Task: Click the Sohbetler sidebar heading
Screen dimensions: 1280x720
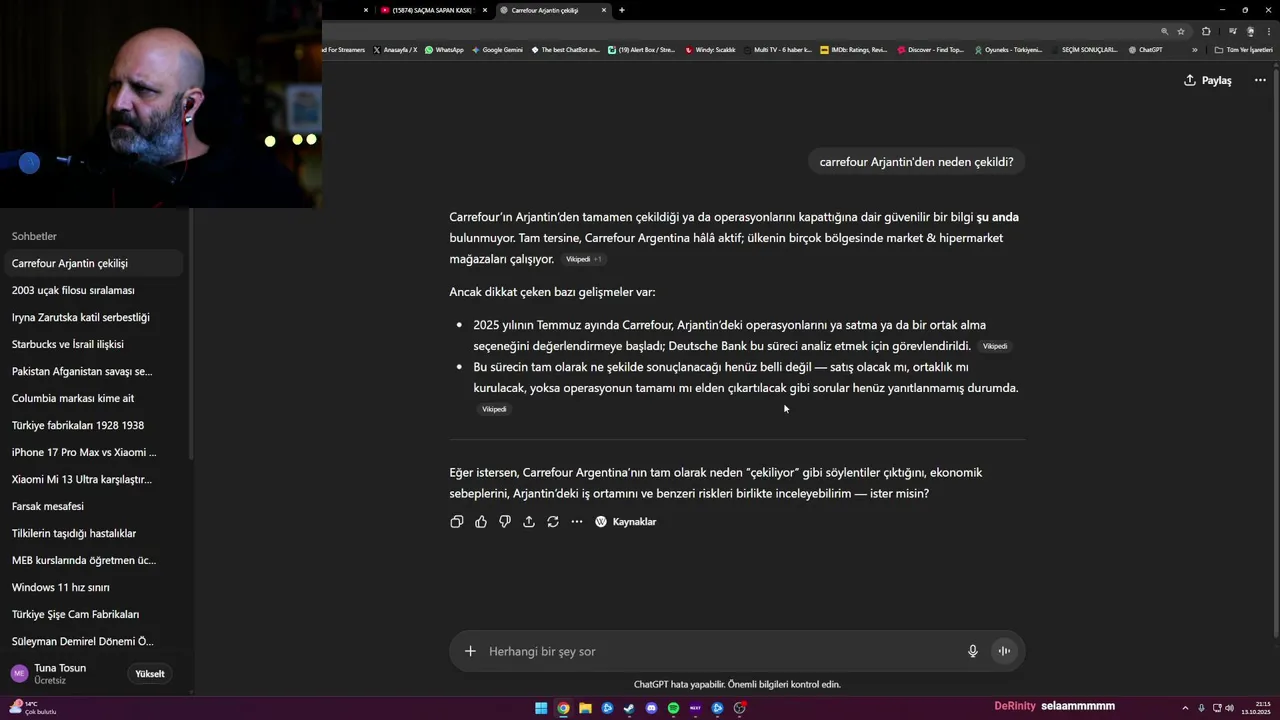Action: pyautogui.click(x=34, y=236)
